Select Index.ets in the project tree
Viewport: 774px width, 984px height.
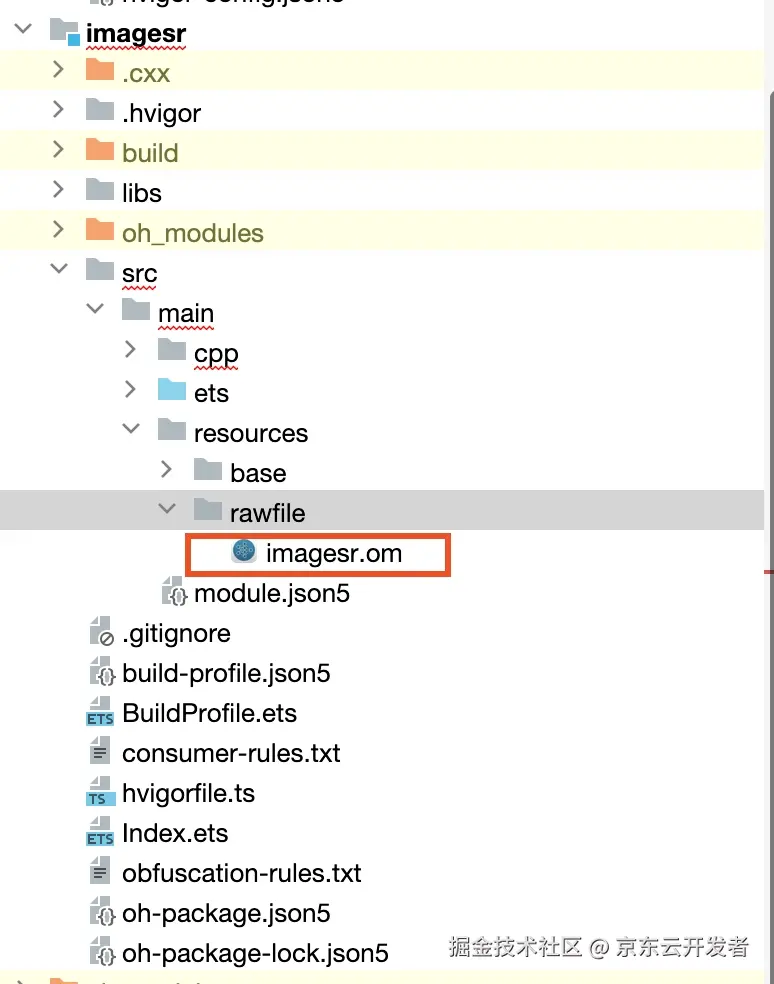click(175, 833)
